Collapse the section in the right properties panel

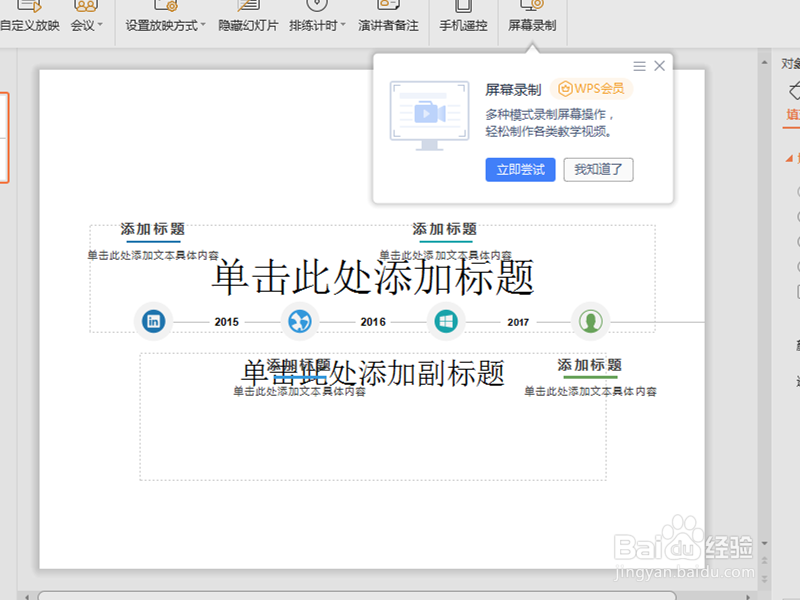787,158
